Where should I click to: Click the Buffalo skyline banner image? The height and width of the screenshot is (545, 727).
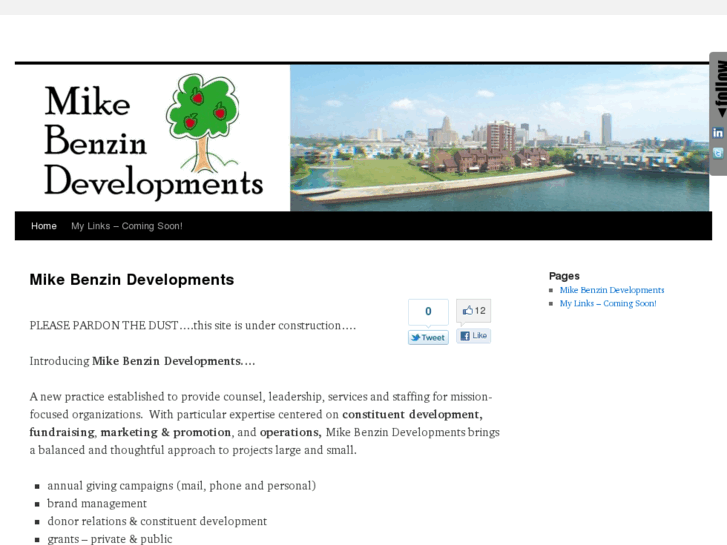pyautogui.click(x=499, y=138)
